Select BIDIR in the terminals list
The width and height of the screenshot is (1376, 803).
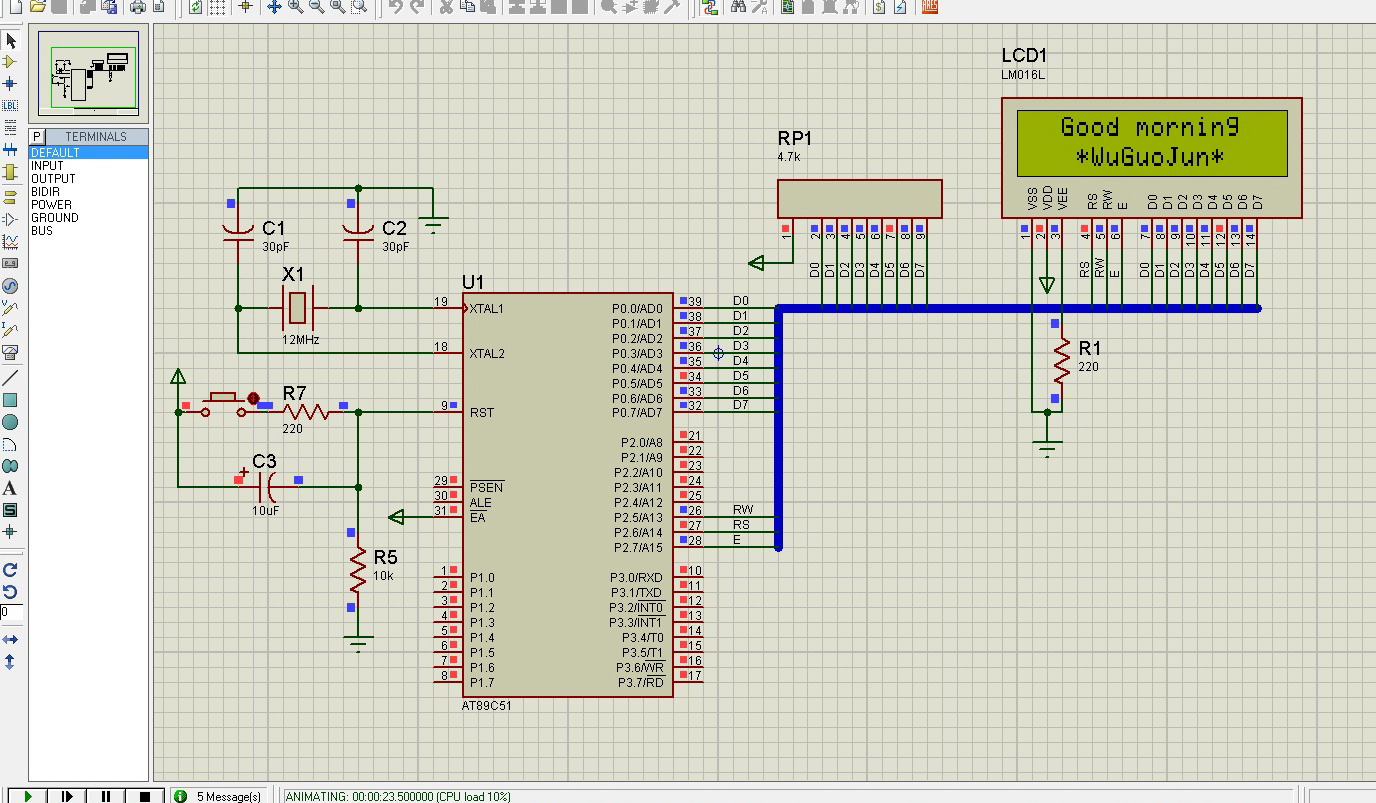(88, 191)
